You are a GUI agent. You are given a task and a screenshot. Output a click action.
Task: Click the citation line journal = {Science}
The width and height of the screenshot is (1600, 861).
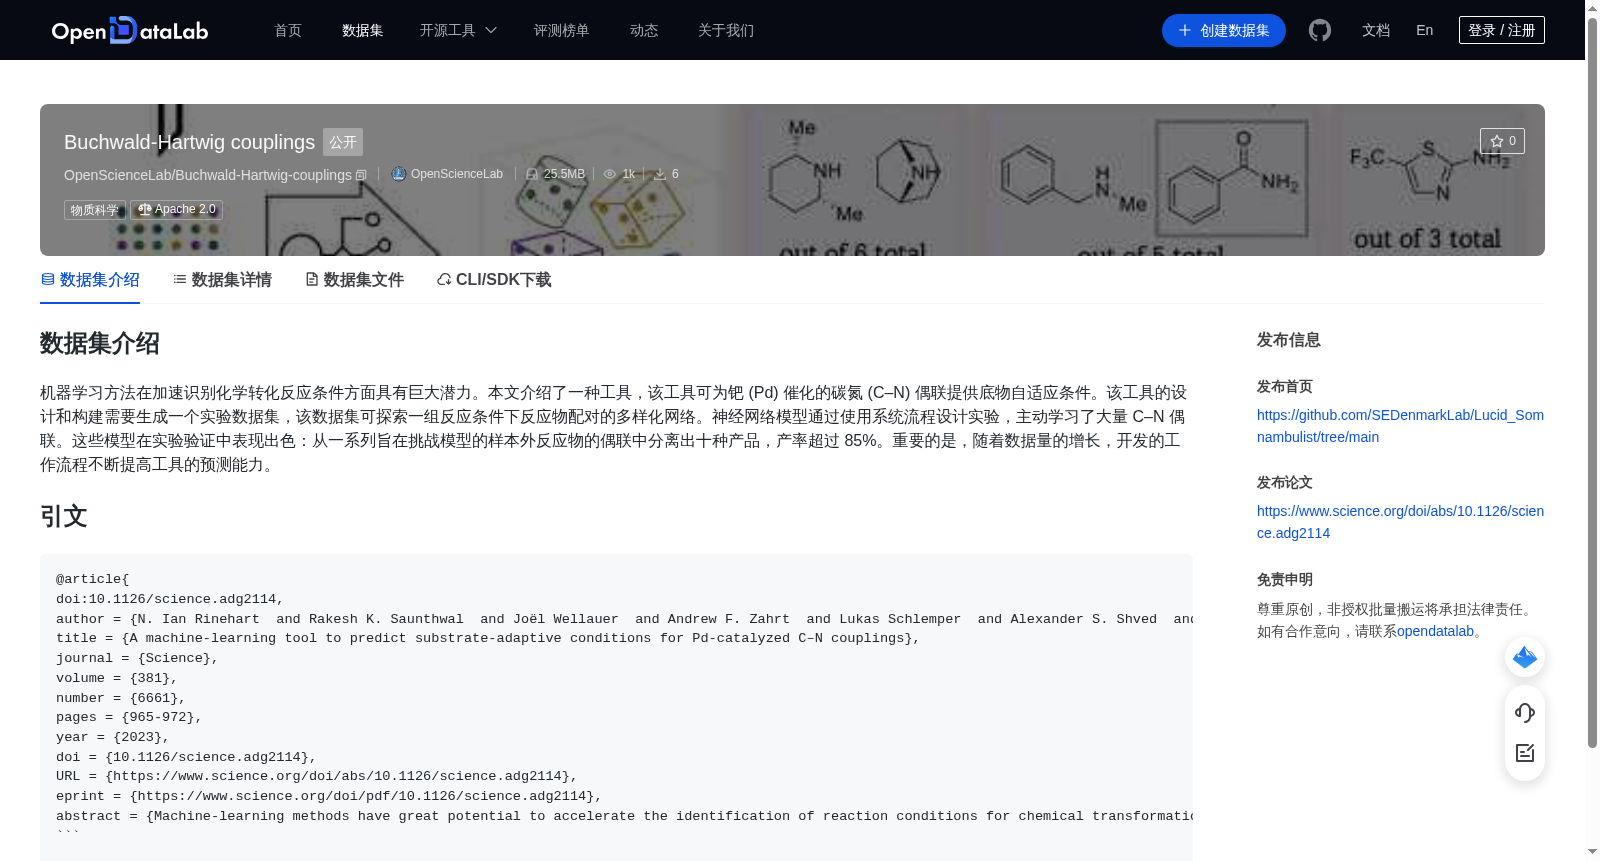tap(137, 658)
